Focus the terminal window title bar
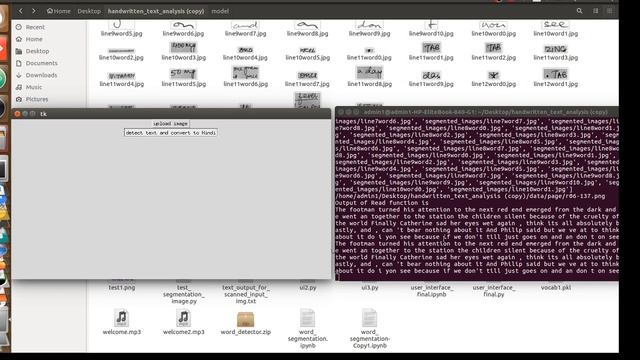 tap(477, 111)
